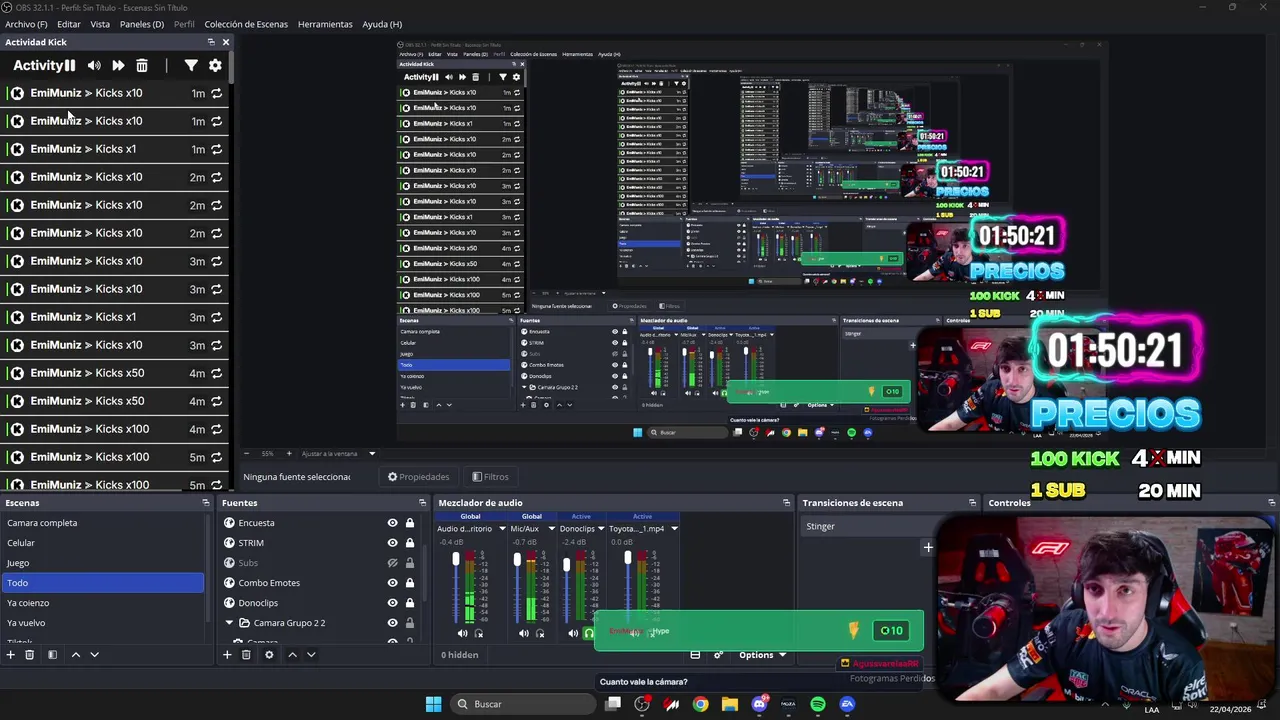
Task: Mute alerts with Activity speaker icon
Action: [94, 66]
